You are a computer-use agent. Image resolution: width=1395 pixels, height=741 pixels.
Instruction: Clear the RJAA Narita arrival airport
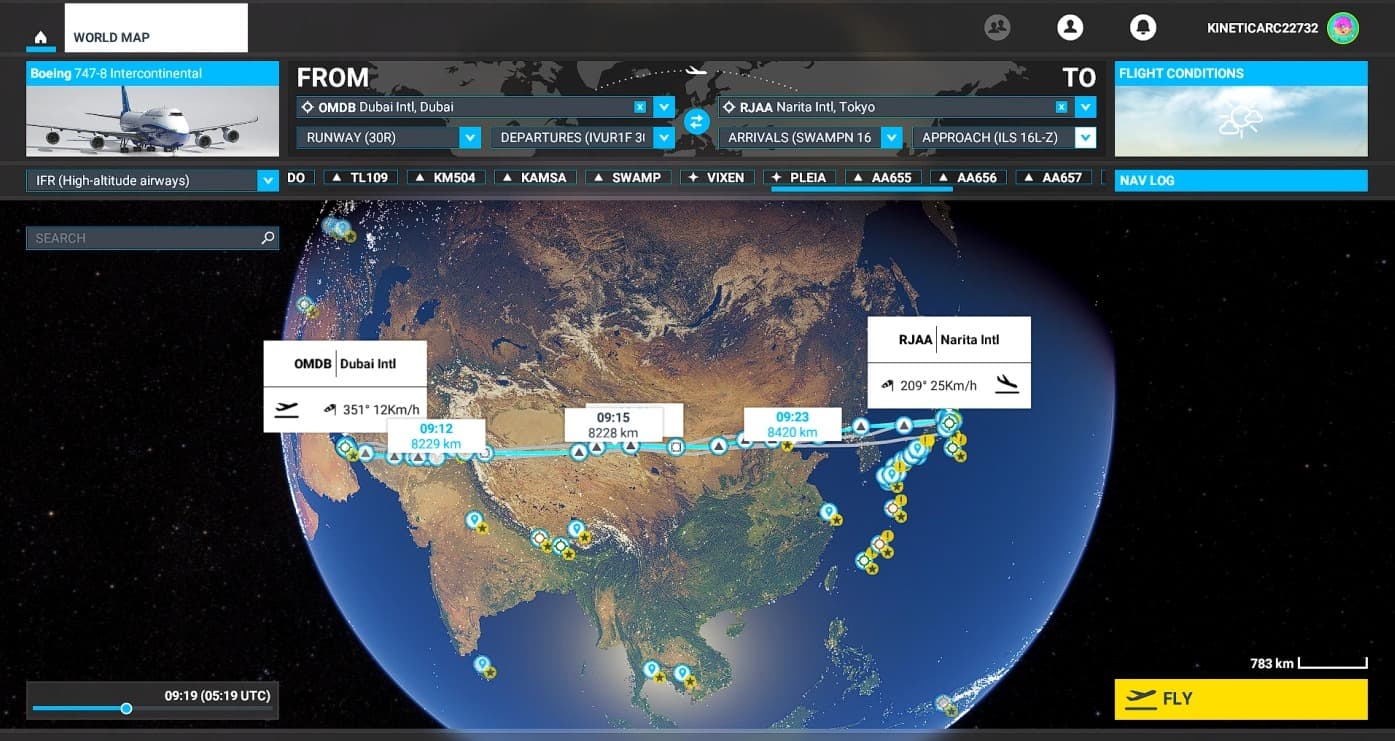1061,107
